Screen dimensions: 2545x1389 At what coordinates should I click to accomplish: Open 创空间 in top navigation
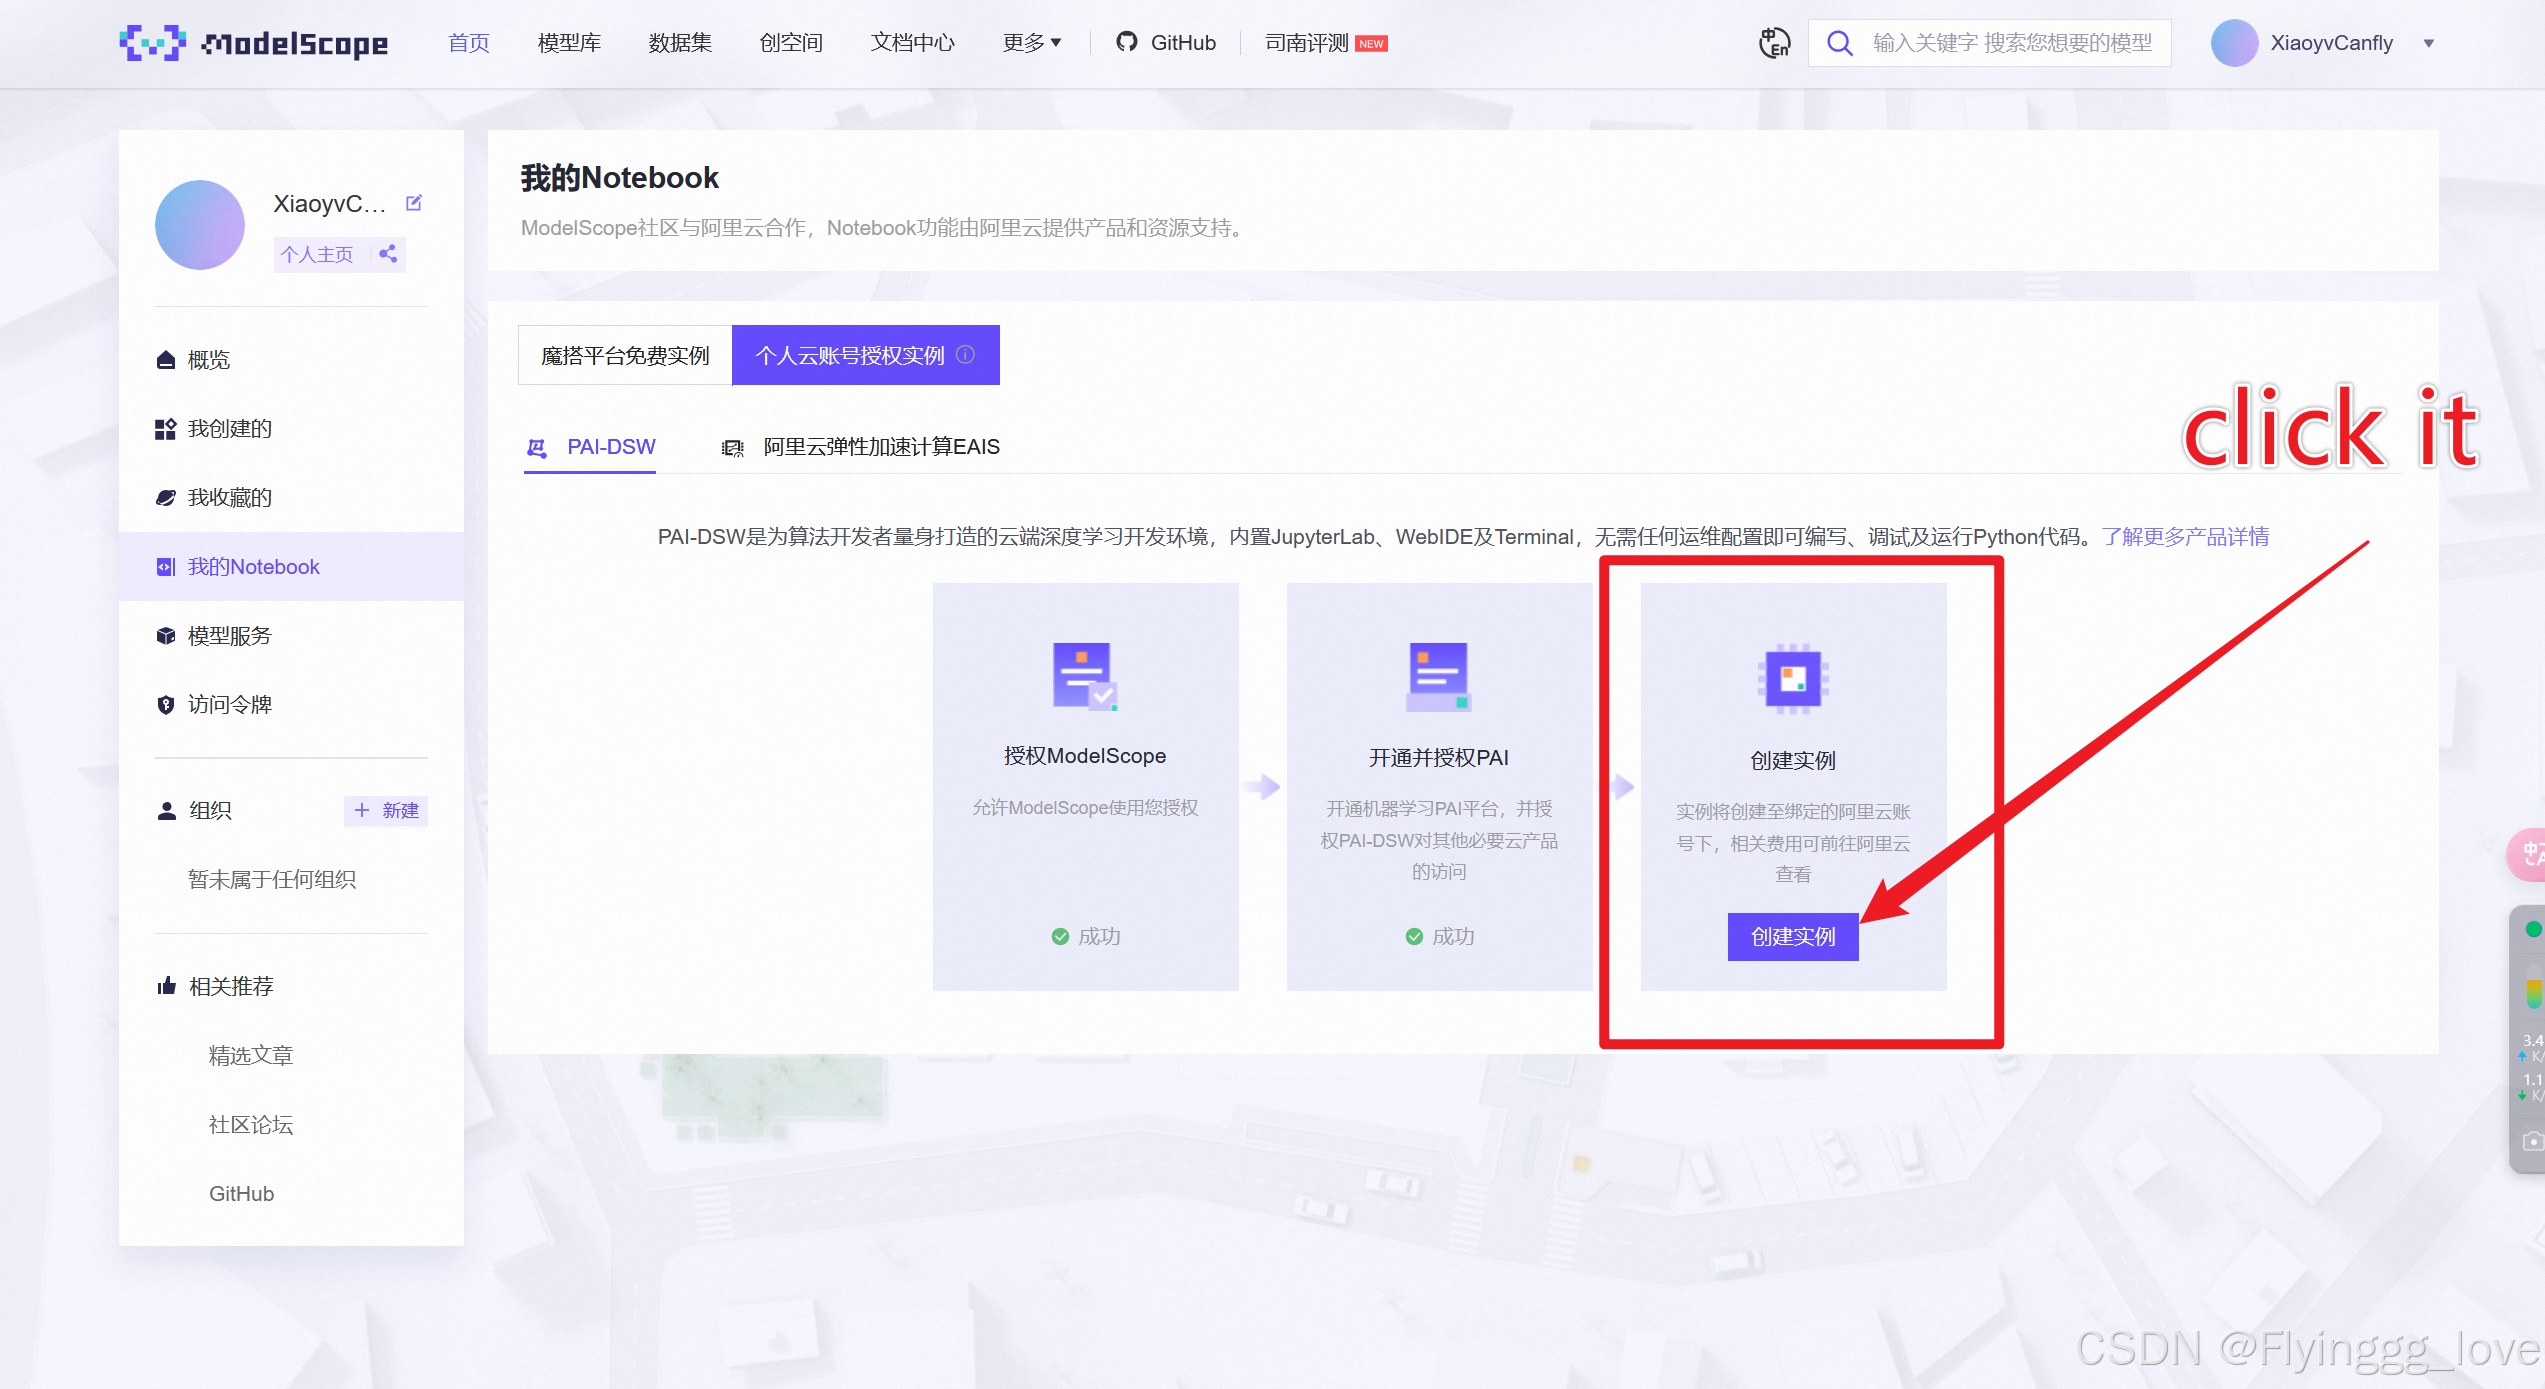(791, 42)
